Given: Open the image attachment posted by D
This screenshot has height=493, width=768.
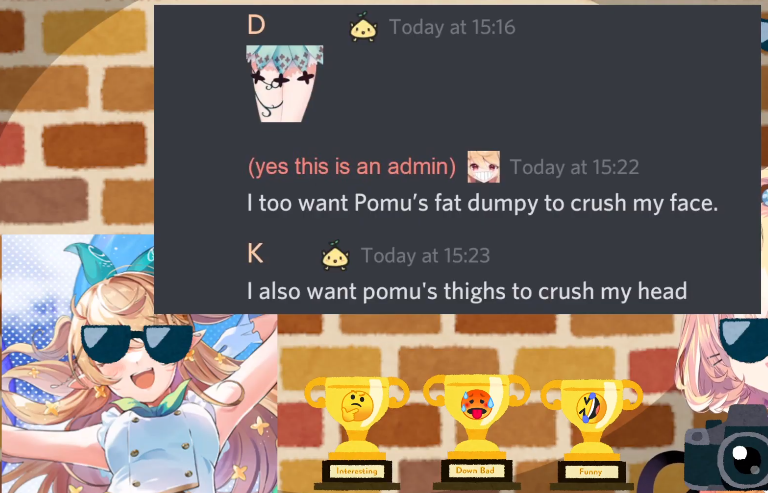Looking at the screenshot, I should (x=285, y=84).
